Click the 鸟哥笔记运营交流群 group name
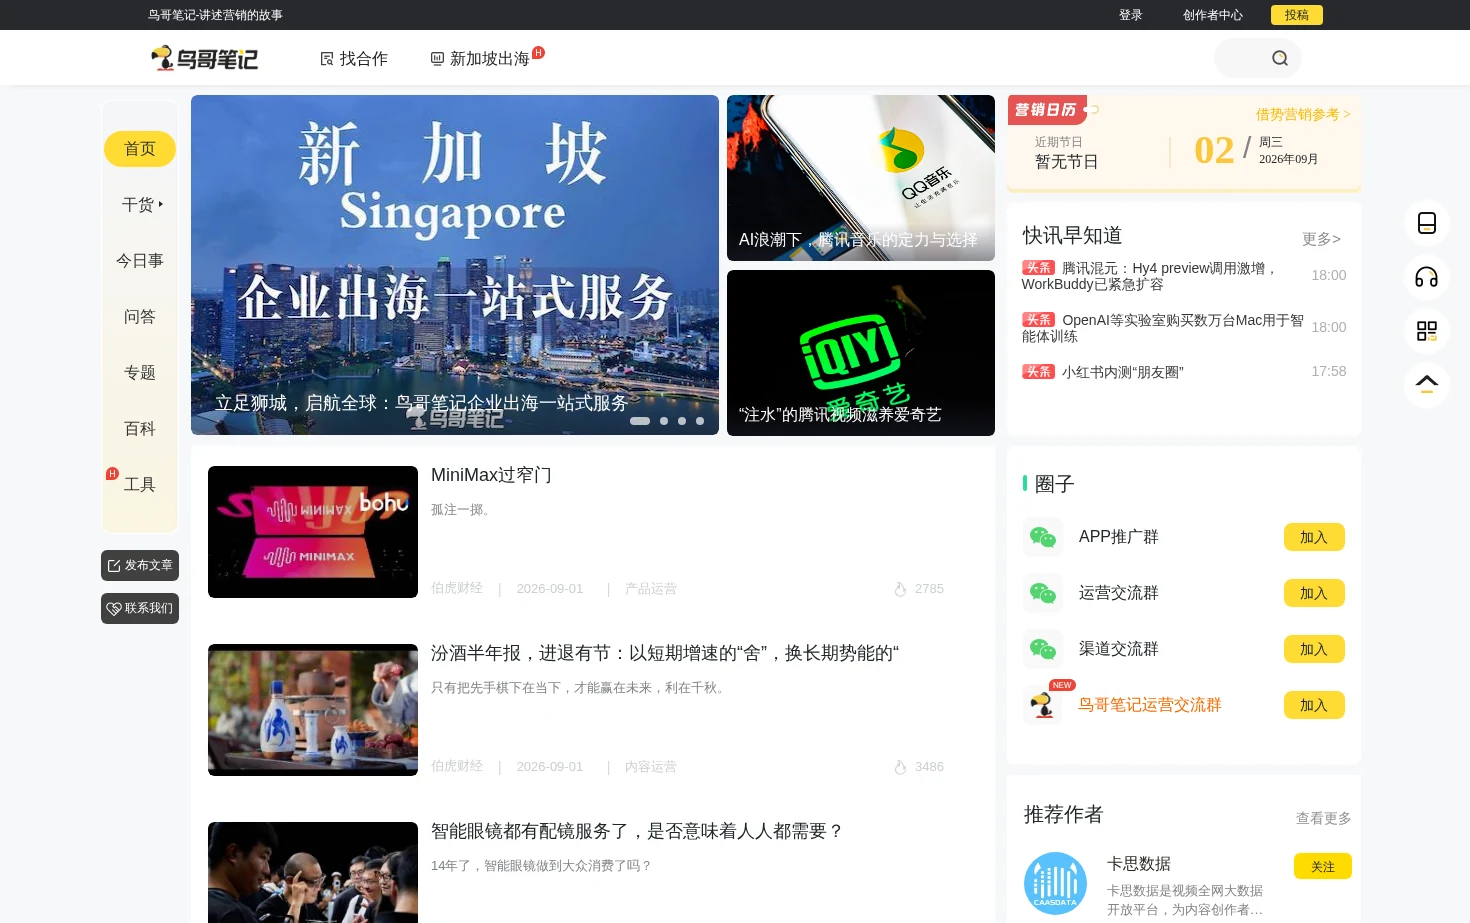 coord(1150,705)
